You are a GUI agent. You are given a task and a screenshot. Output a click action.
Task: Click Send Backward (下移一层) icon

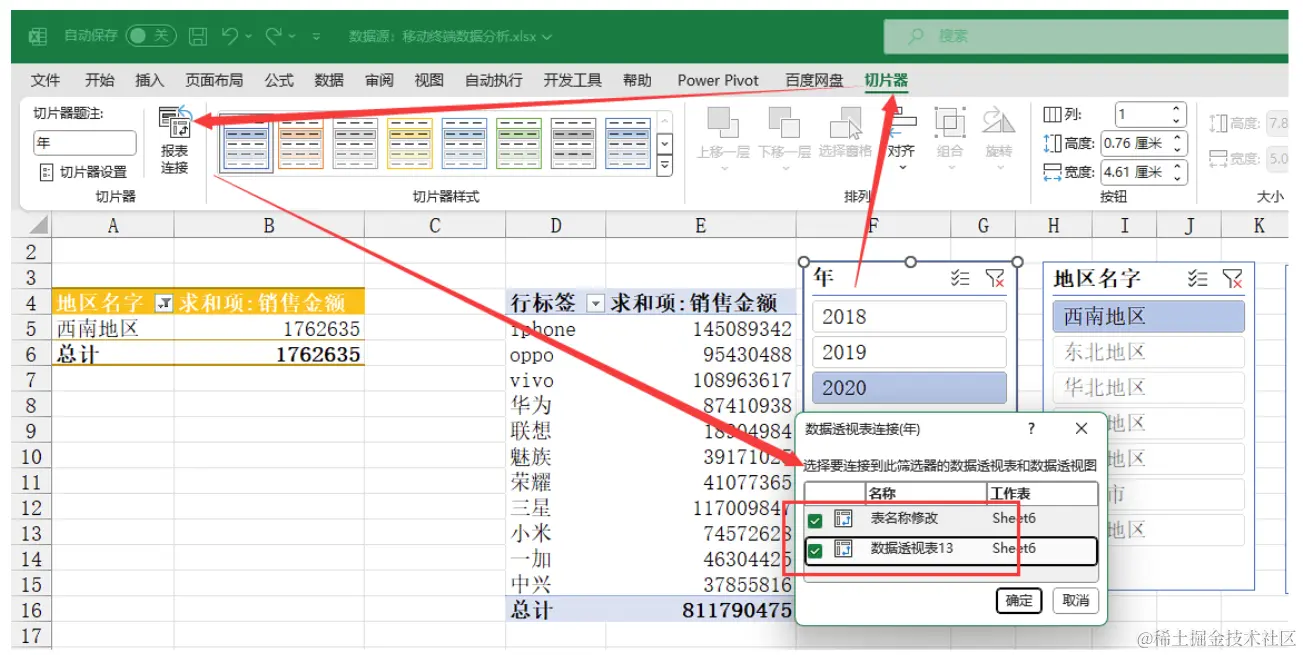click(x=784, y=123)
